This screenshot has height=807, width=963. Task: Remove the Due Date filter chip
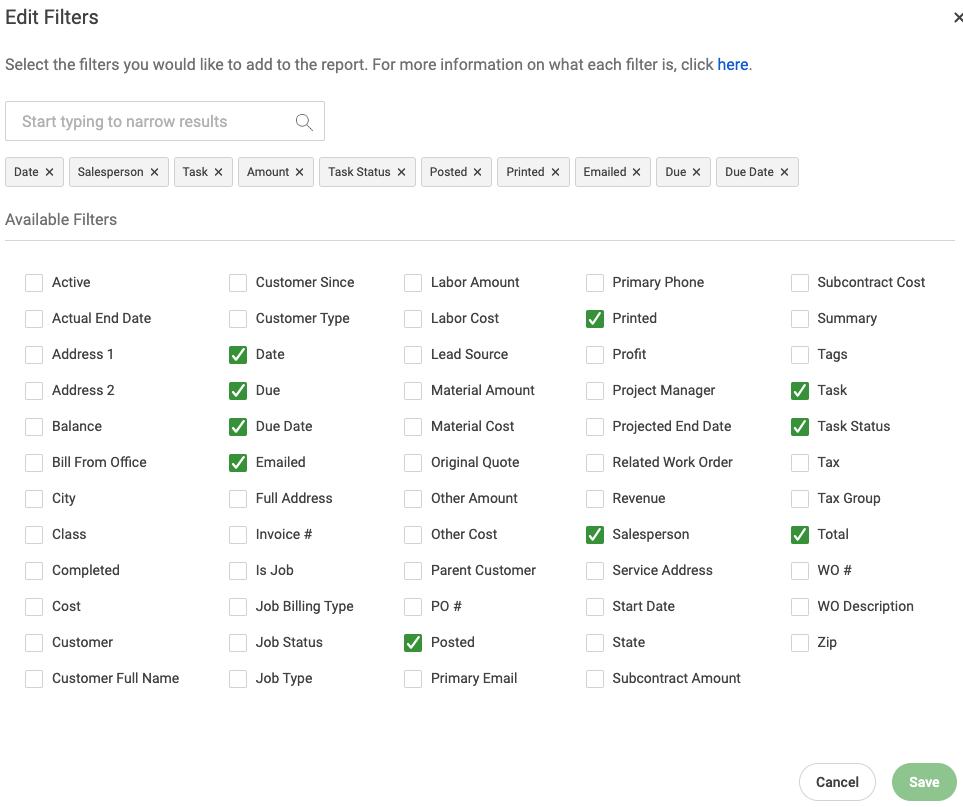784,172
